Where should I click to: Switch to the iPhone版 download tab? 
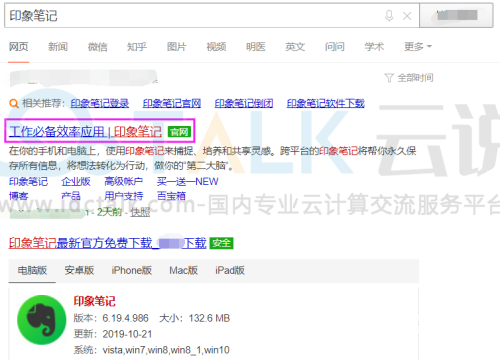132,270
